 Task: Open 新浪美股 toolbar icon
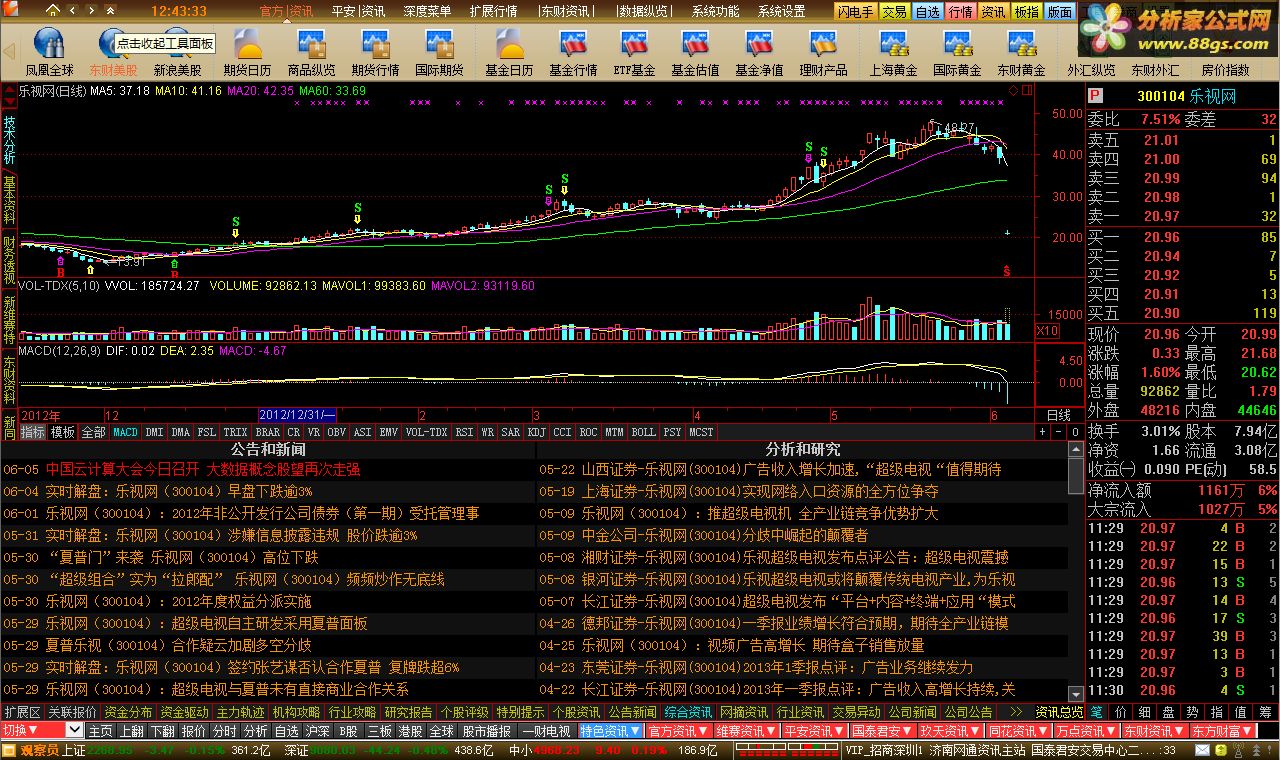click(x=177, y=54)
